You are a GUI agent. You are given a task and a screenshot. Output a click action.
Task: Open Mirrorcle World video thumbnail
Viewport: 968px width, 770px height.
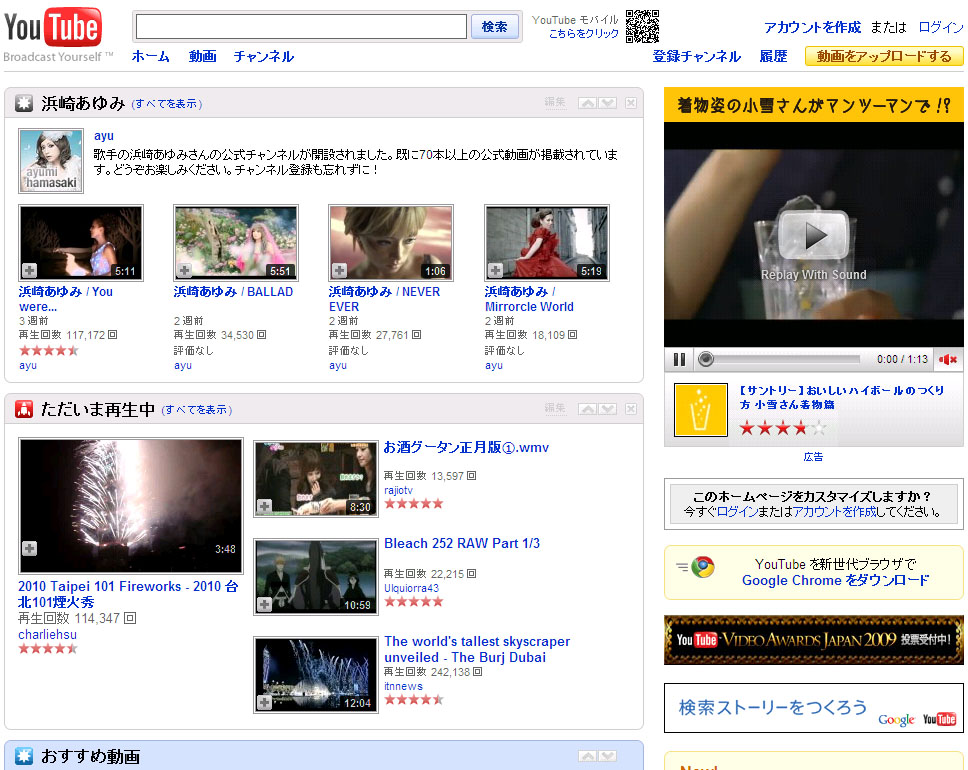click(546, 243)
